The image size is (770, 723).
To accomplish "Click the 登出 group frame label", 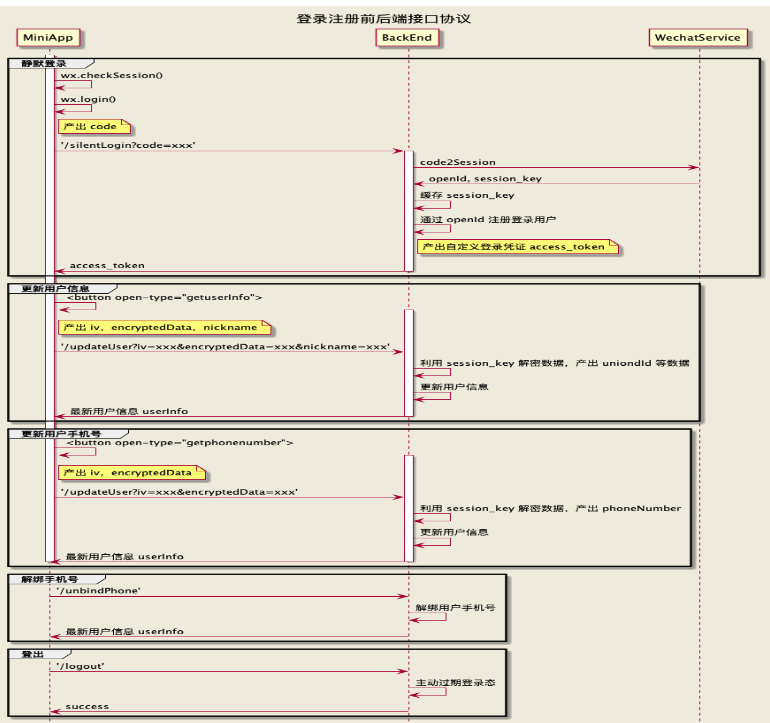I will tap(33, 655).
